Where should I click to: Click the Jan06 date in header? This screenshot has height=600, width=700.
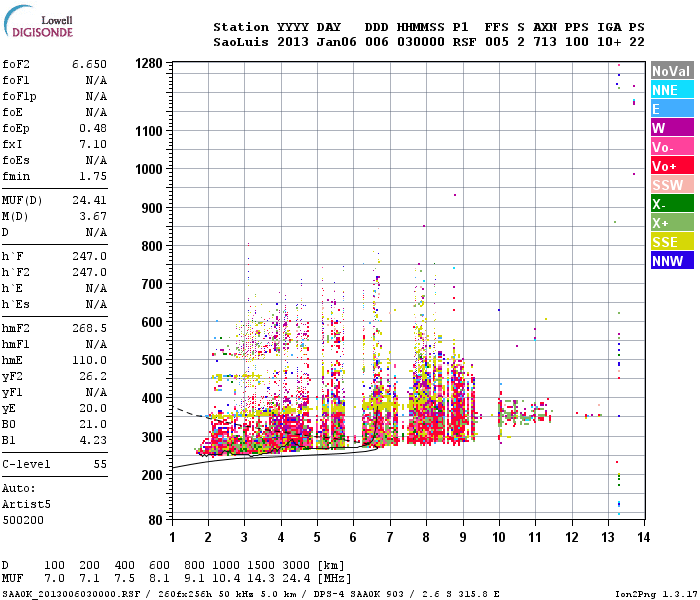tap(337, 42)
